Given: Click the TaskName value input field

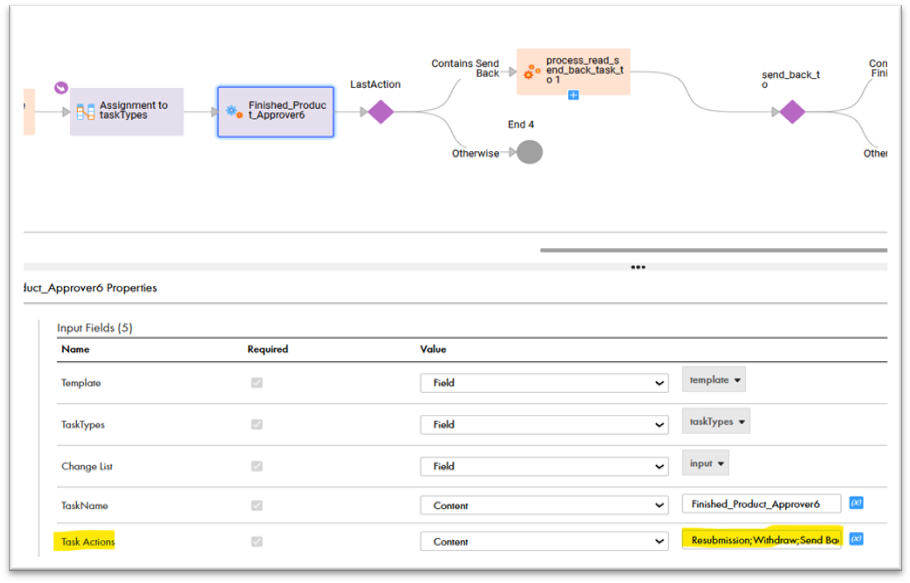Looking at the screenshot, I should [x=761, y=504].
